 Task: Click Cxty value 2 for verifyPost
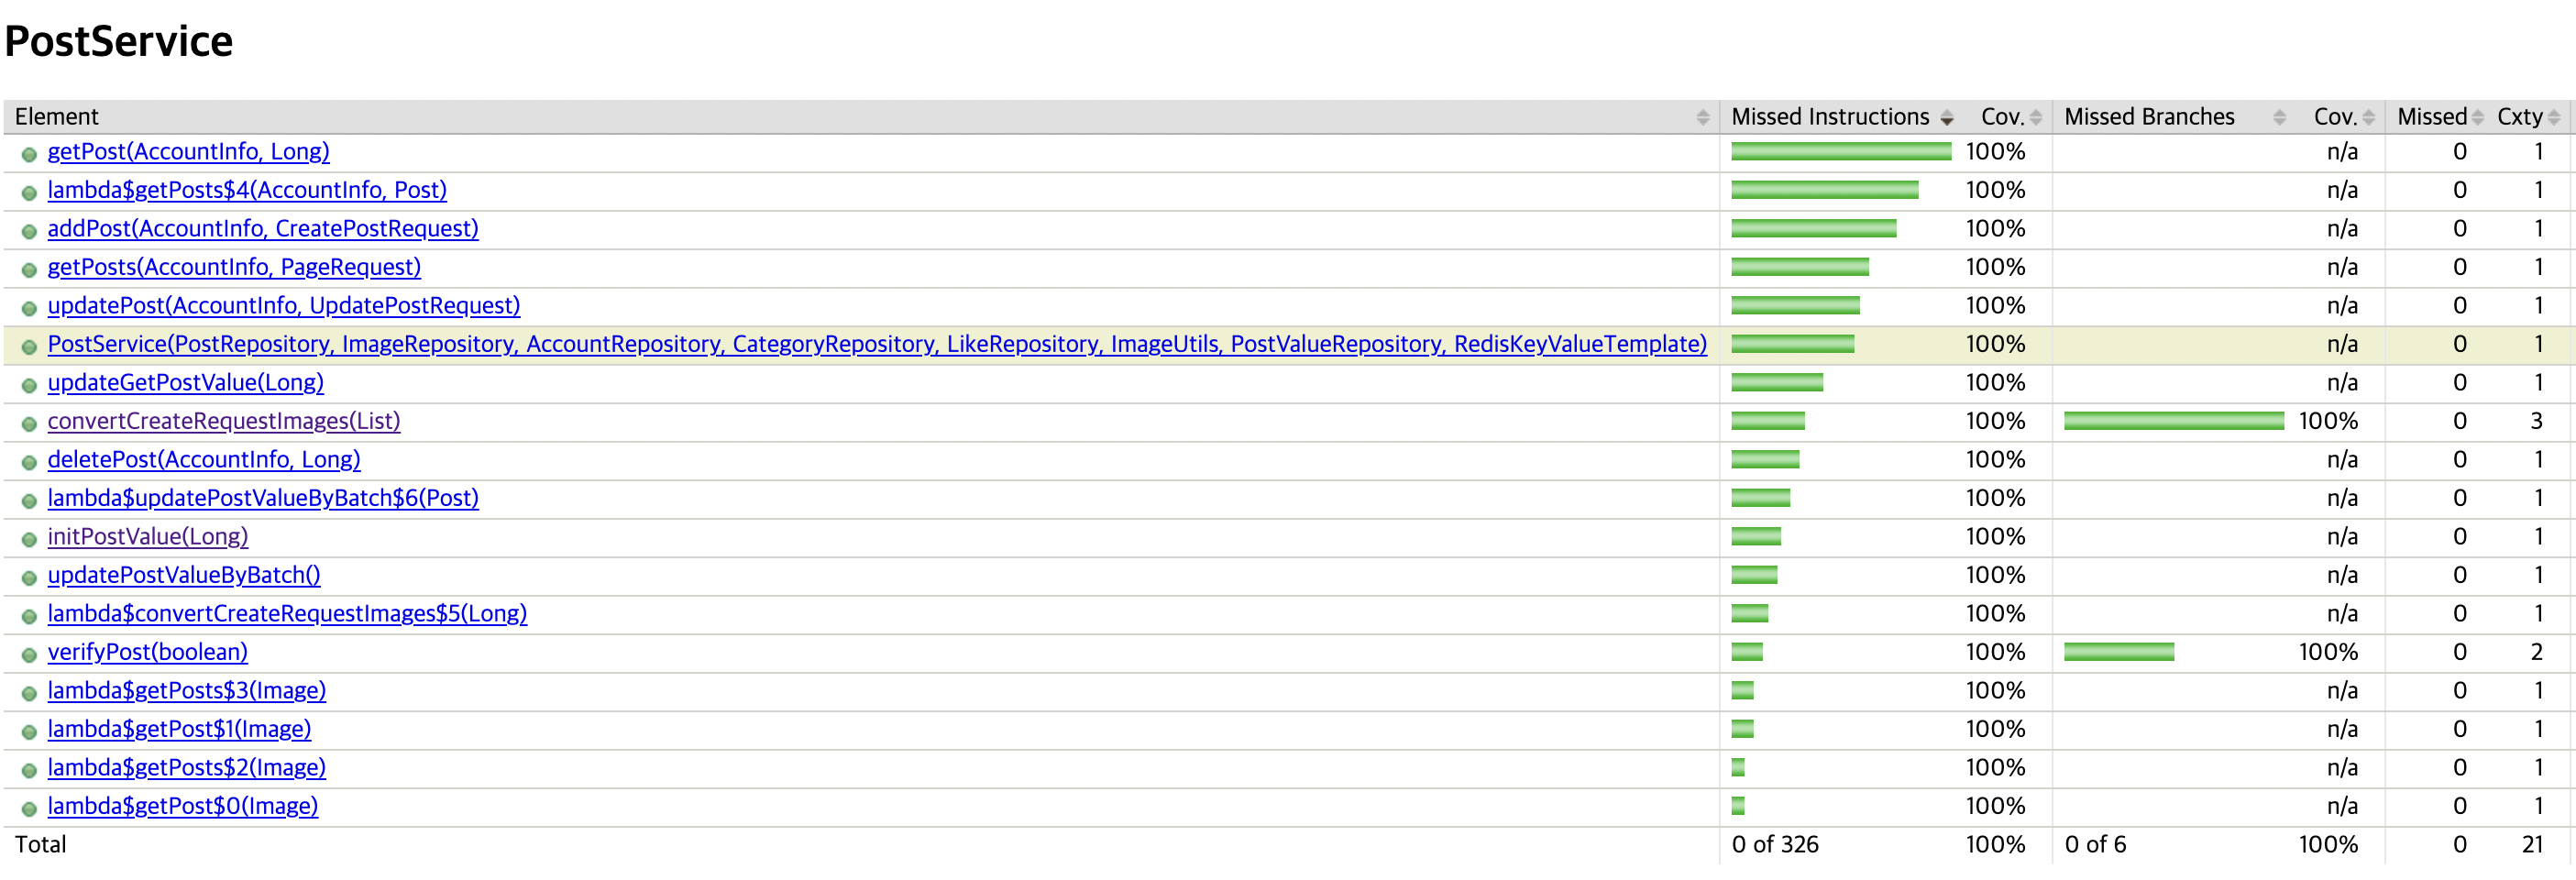pos(2536,652)
